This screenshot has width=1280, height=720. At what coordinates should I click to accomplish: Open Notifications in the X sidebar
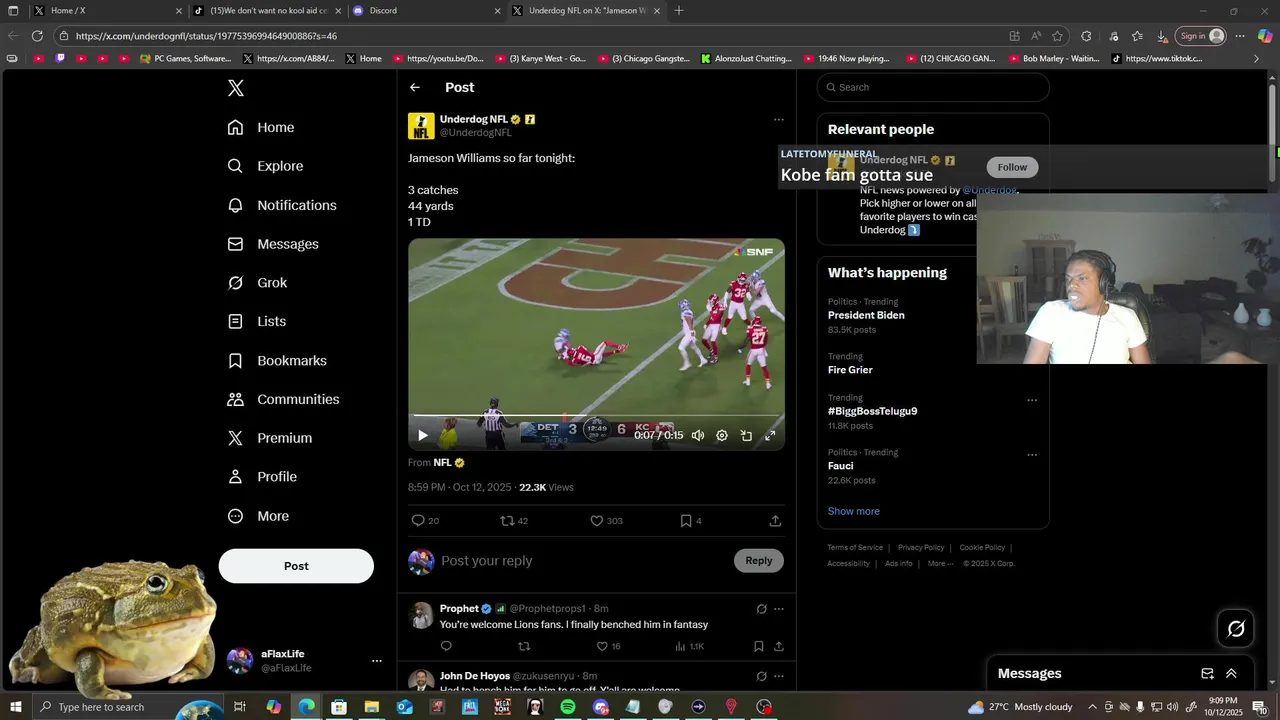coord(283,205)
